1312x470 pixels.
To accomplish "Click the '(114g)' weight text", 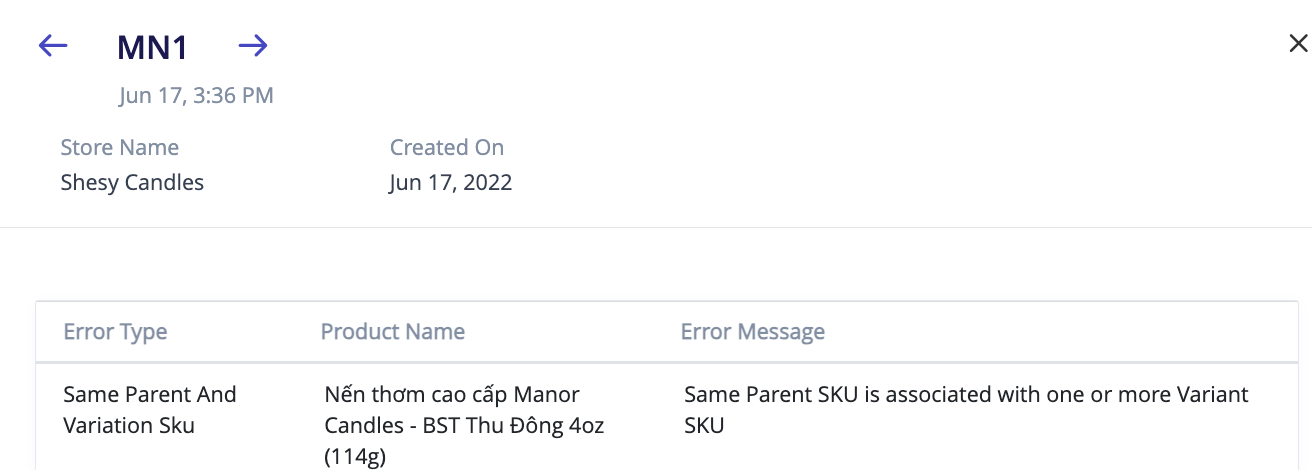I will [x=355, y=457].
